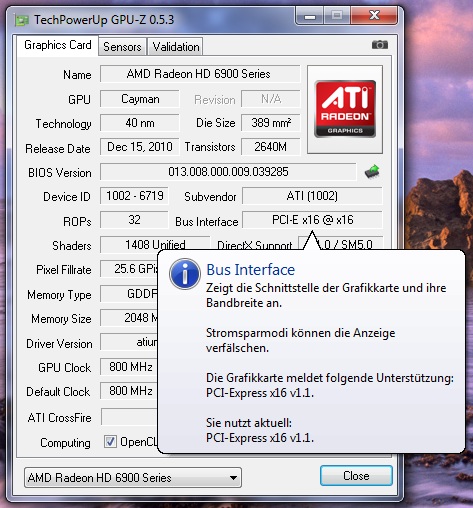Click the Release Date value Dec 15, 2010

[140, 147]
